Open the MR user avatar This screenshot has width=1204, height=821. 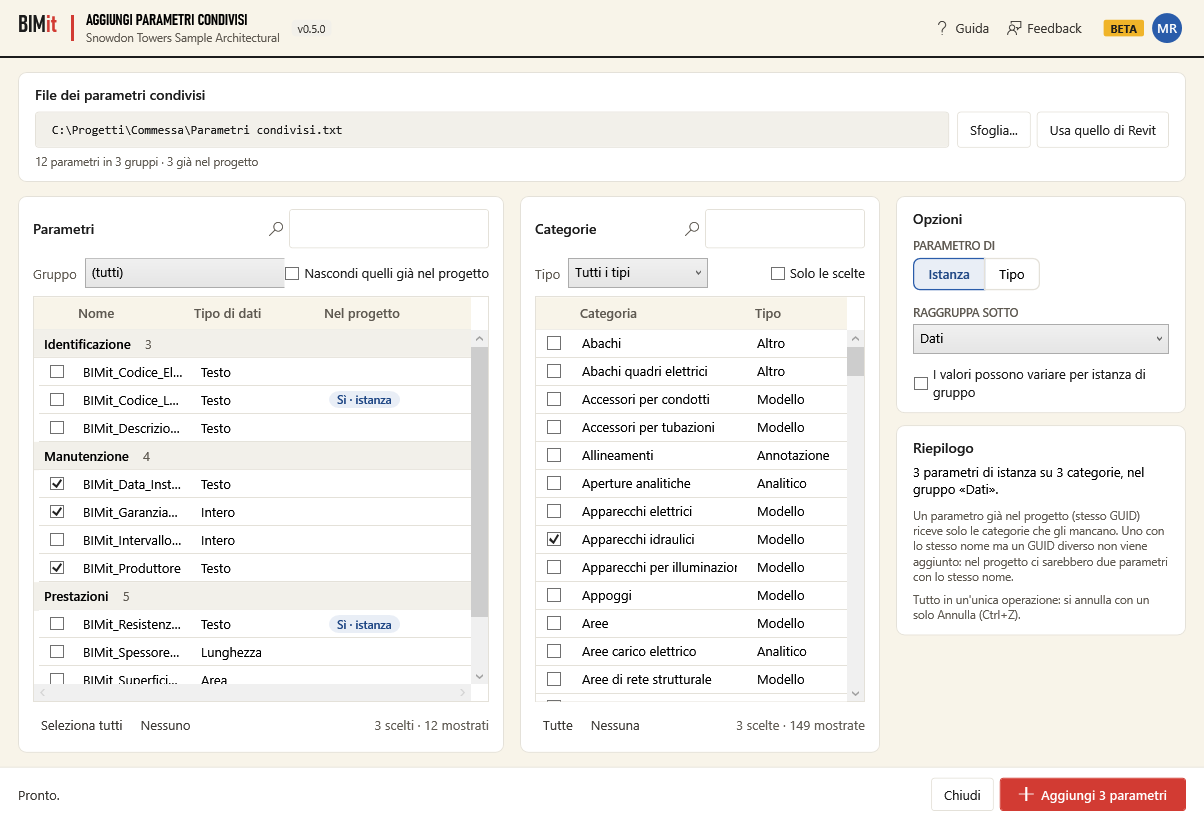pos(1167,28)
